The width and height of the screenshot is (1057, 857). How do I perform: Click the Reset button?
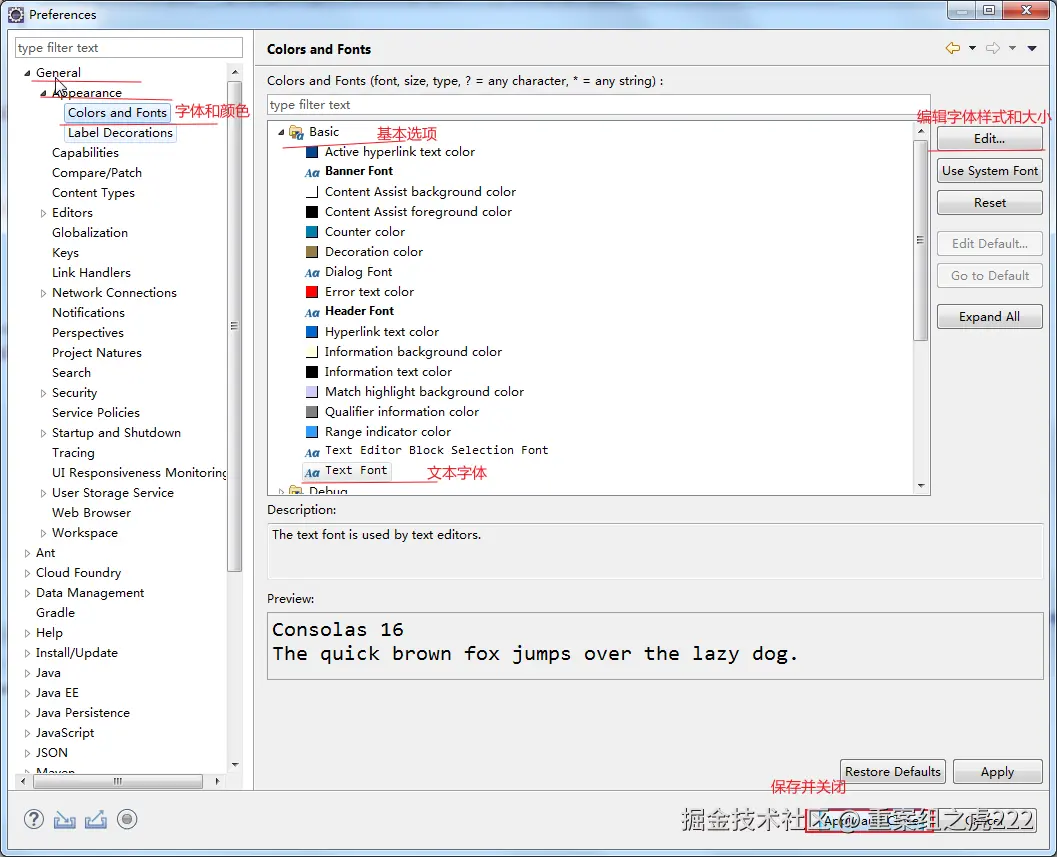[990, 202]
